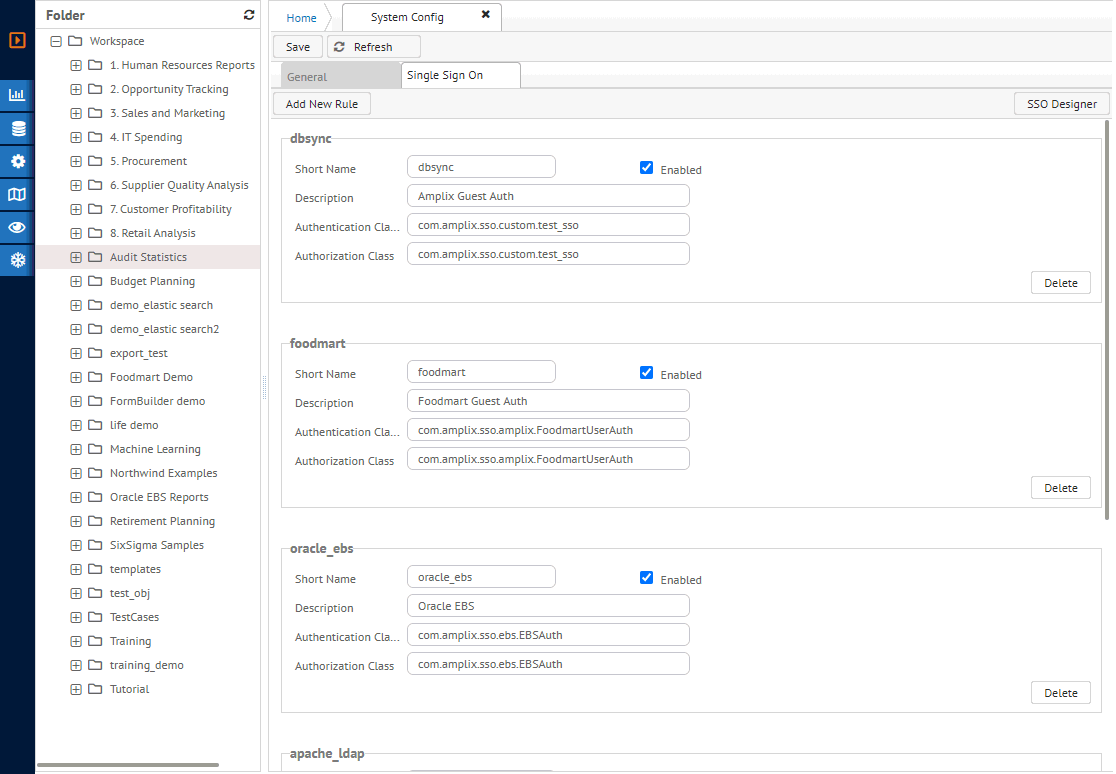1116x774 pixels.
Task: Click the SixSigma Samples folder icon
Action: 95,545
